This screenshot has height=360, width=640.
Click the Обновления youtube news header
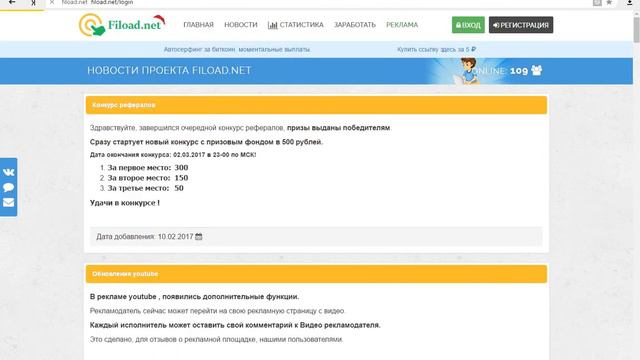[x=316, y=274]
